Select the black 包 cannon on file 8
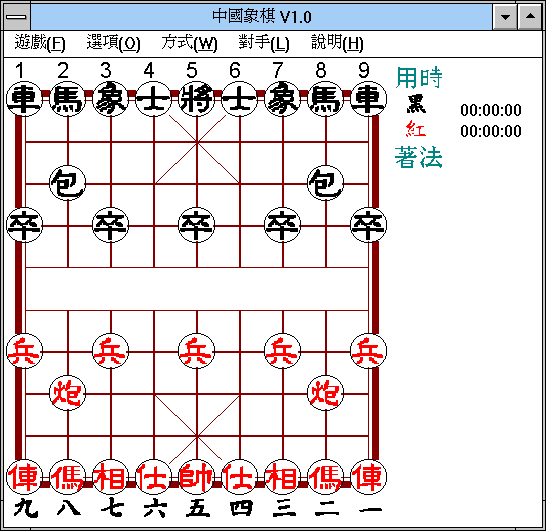This screenshot has height=531, width=546. click(326, 183)
